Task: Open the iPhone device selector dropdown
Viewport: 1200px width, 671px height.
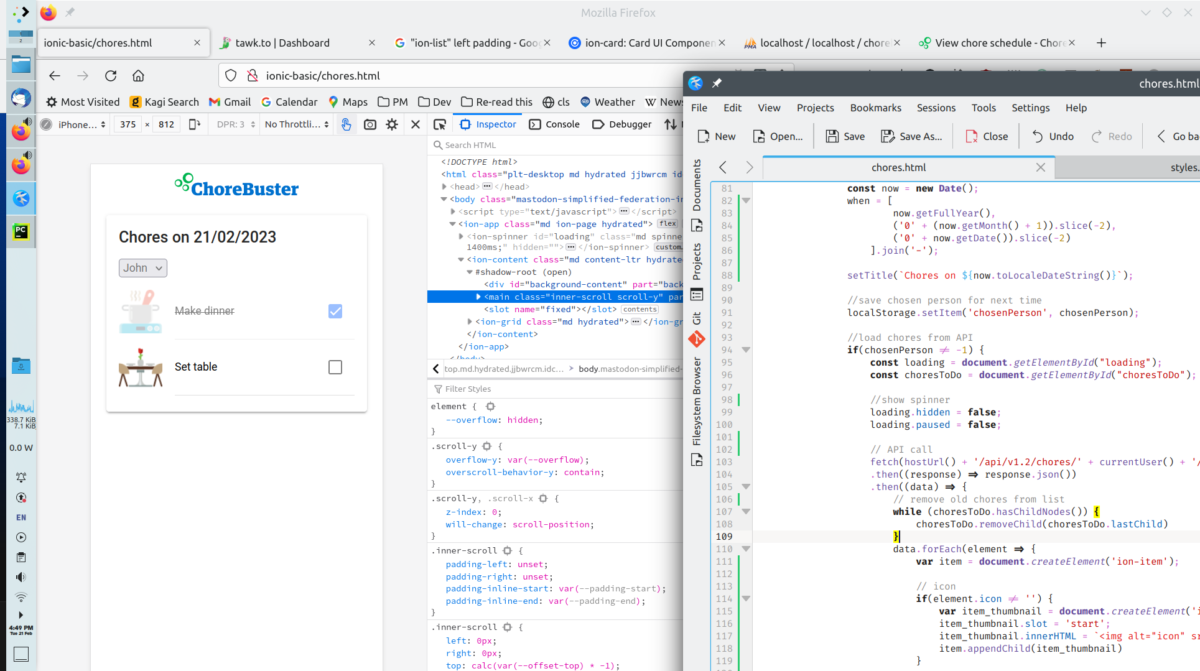Action: 80,125
